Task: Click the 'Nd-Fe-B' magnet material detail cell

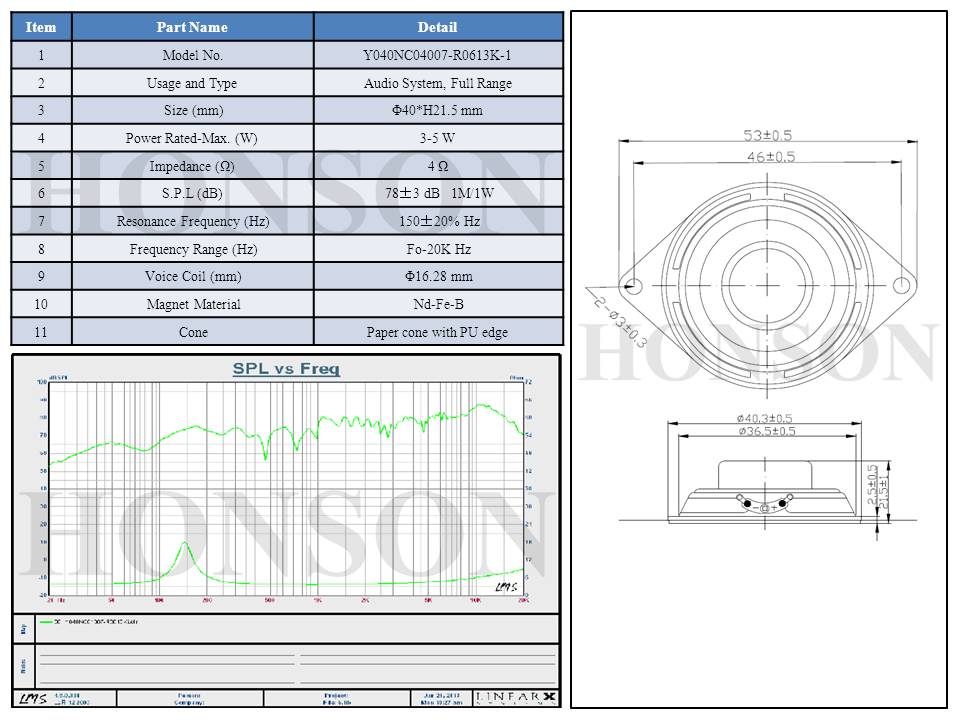Action: [437, 304]
